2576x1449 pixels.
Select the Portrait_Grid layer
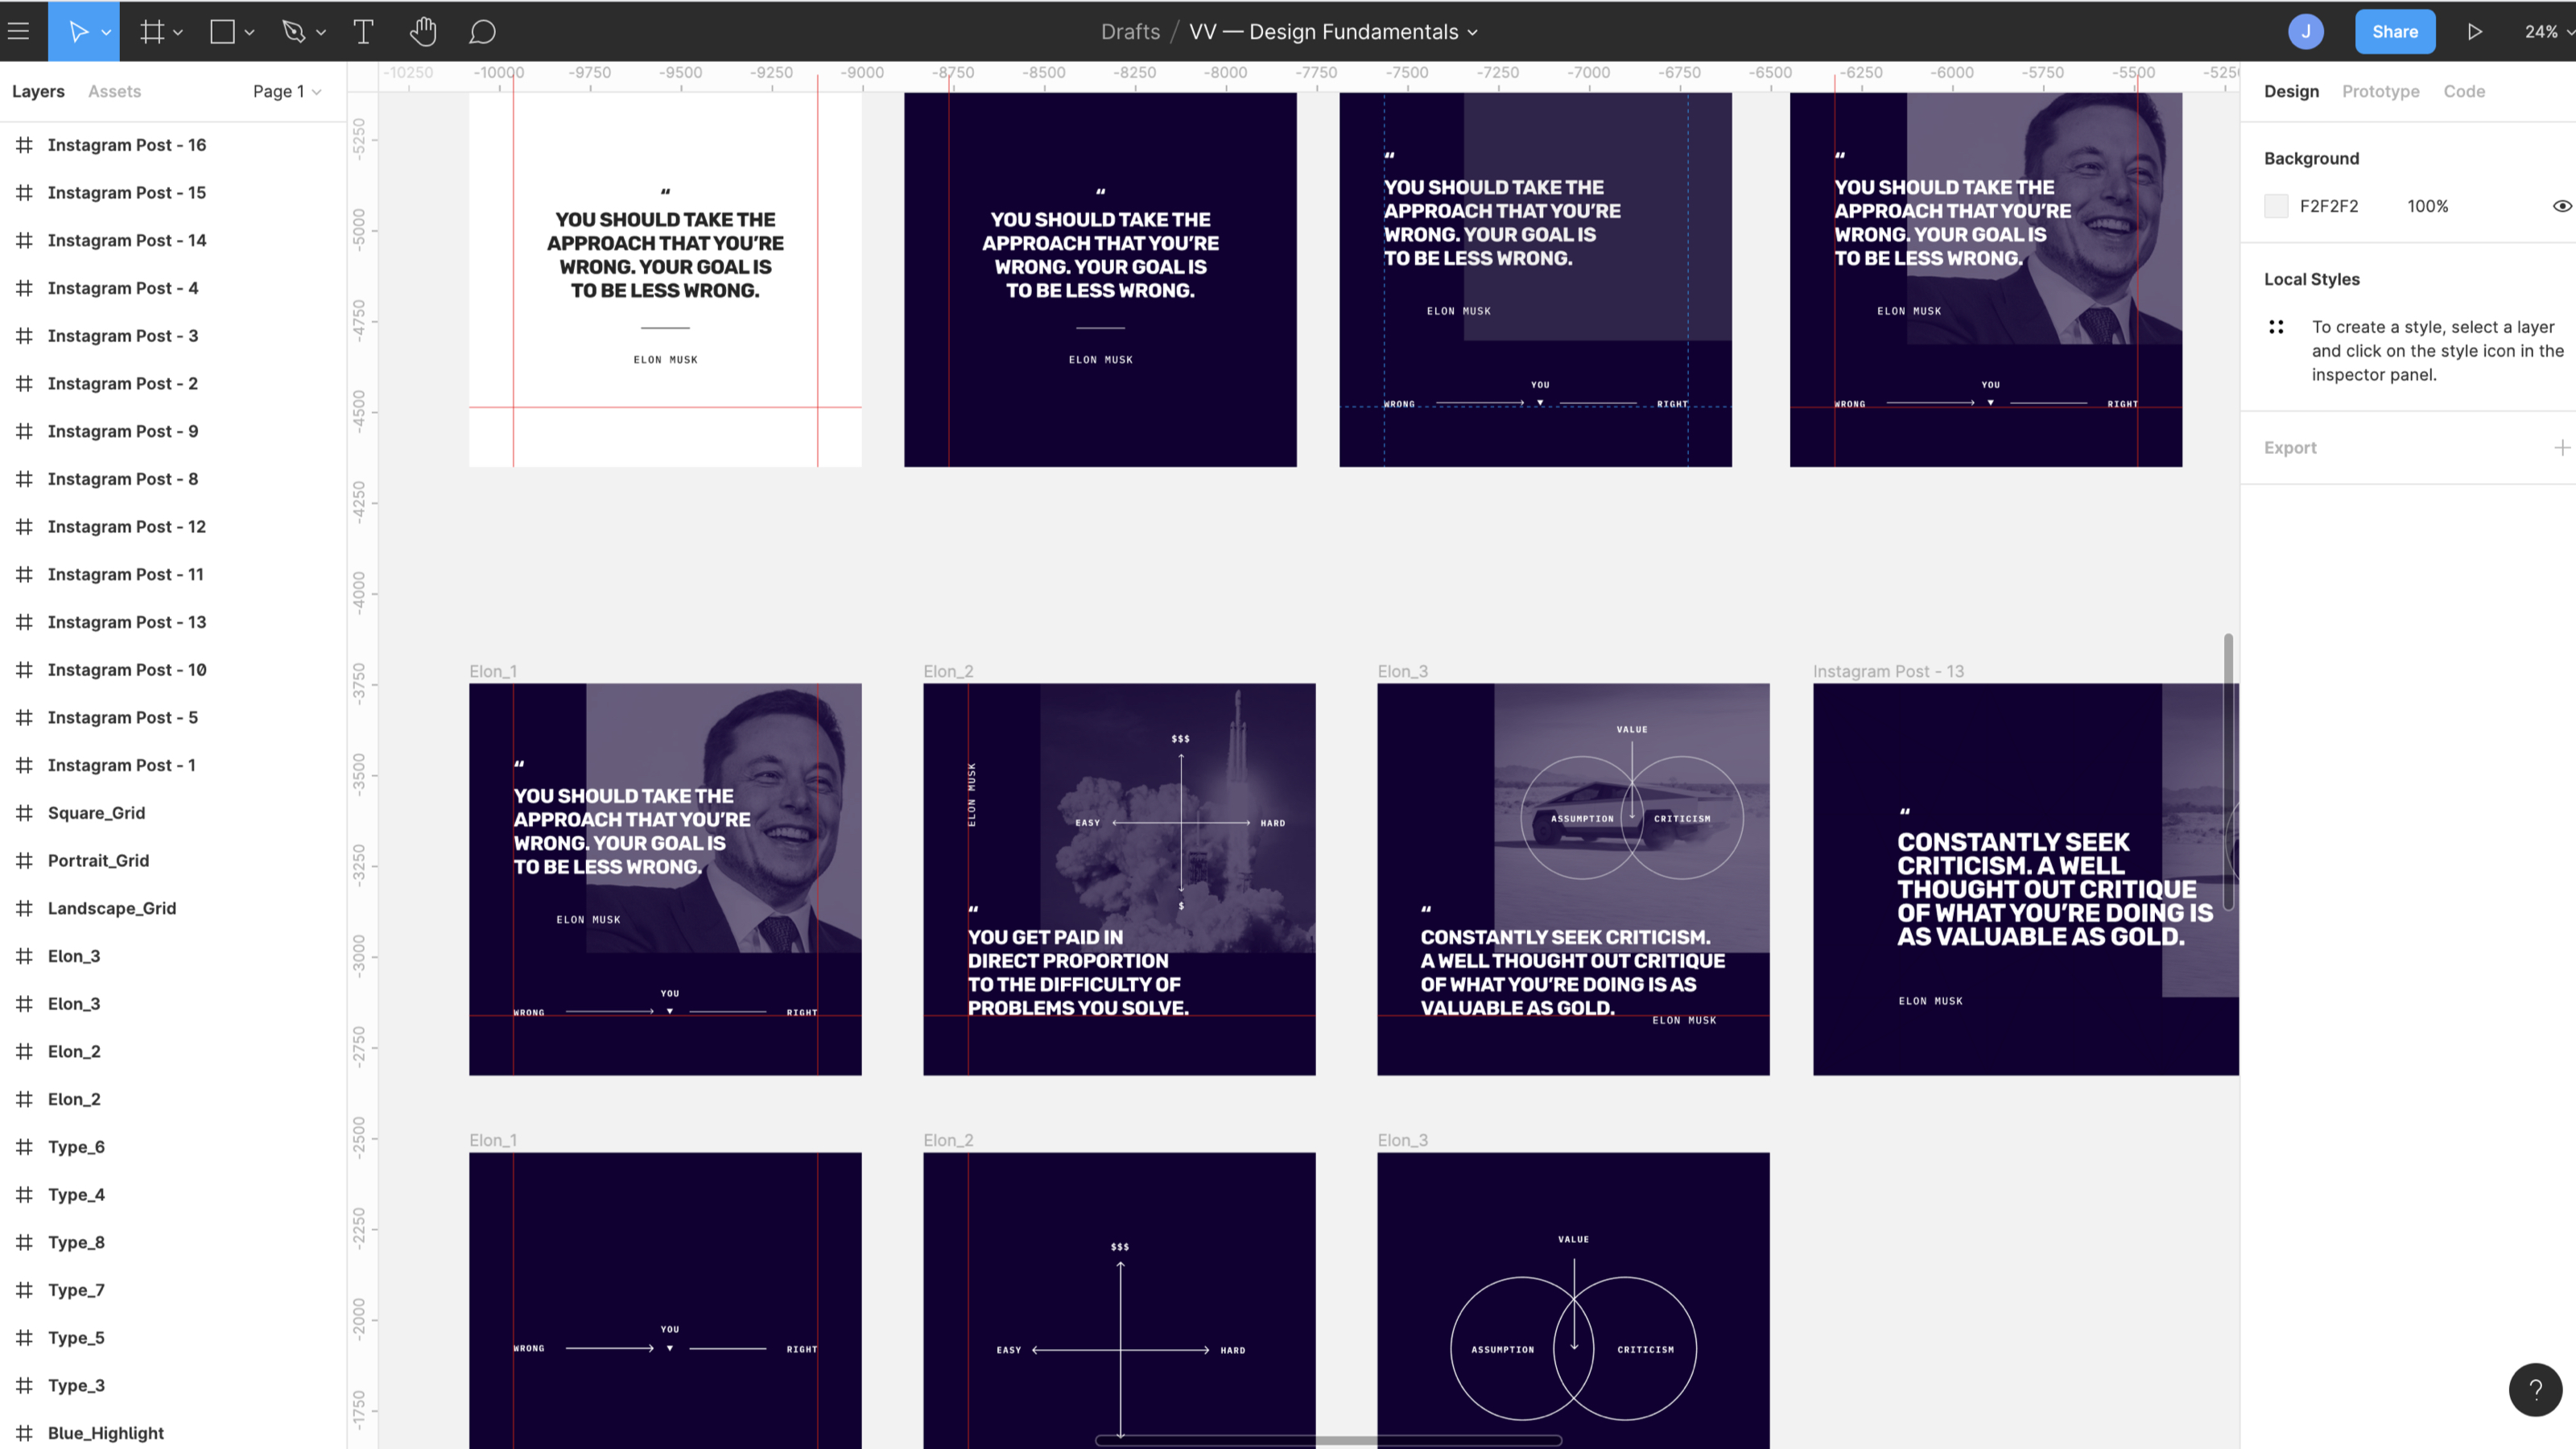tap(98, 860)
